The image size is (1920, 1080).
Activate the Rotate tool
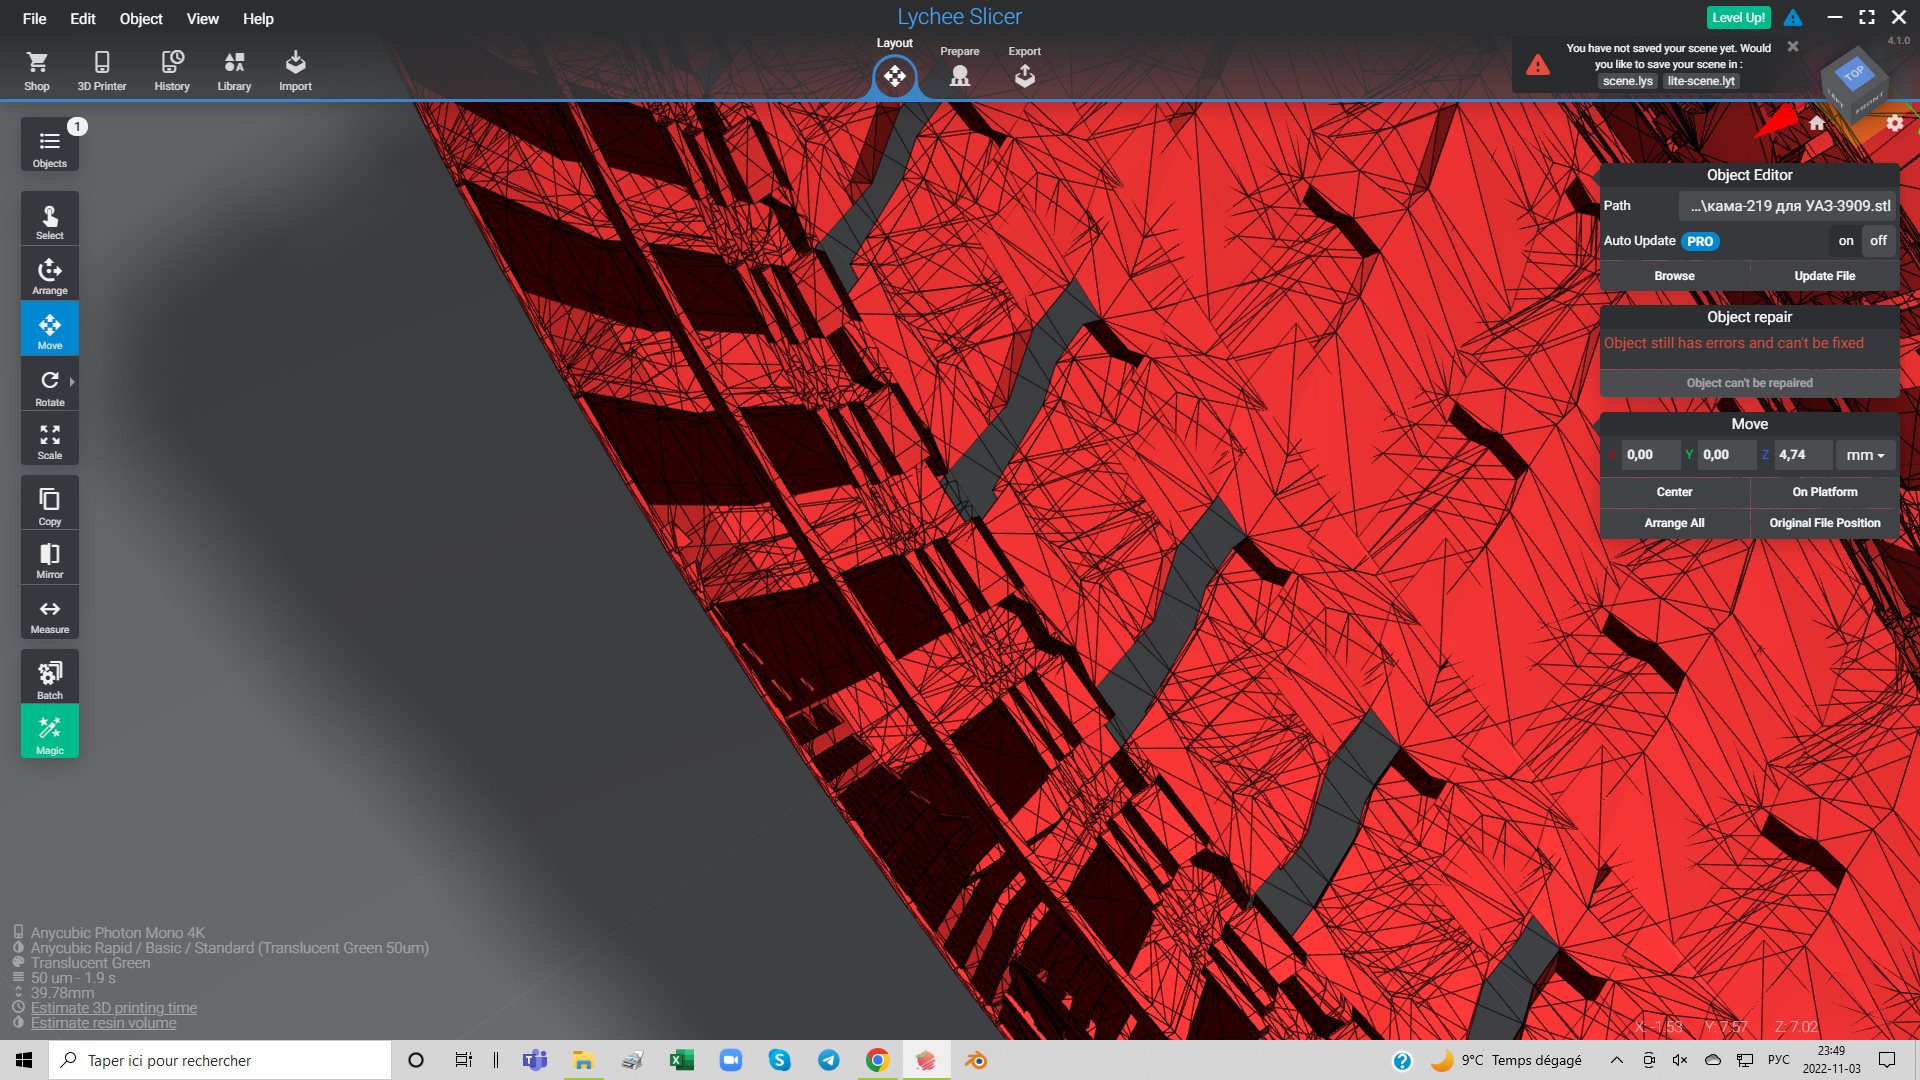(49, 387)
